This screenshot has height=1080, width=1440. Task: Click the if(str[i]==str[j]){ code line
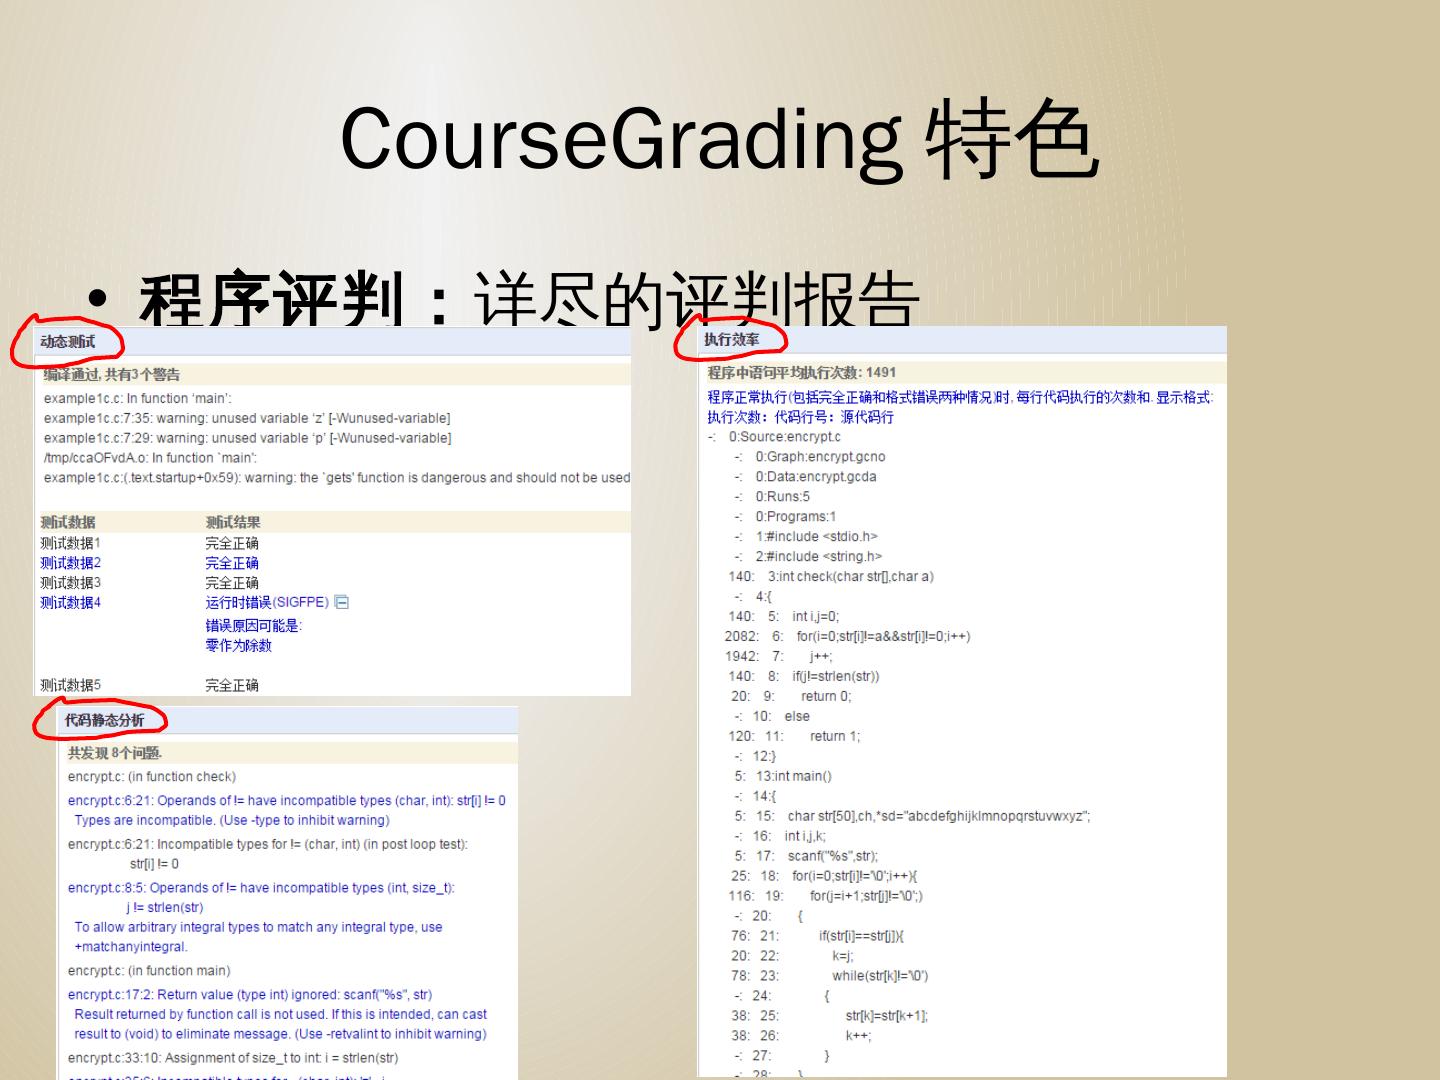[x=818, y=936]
